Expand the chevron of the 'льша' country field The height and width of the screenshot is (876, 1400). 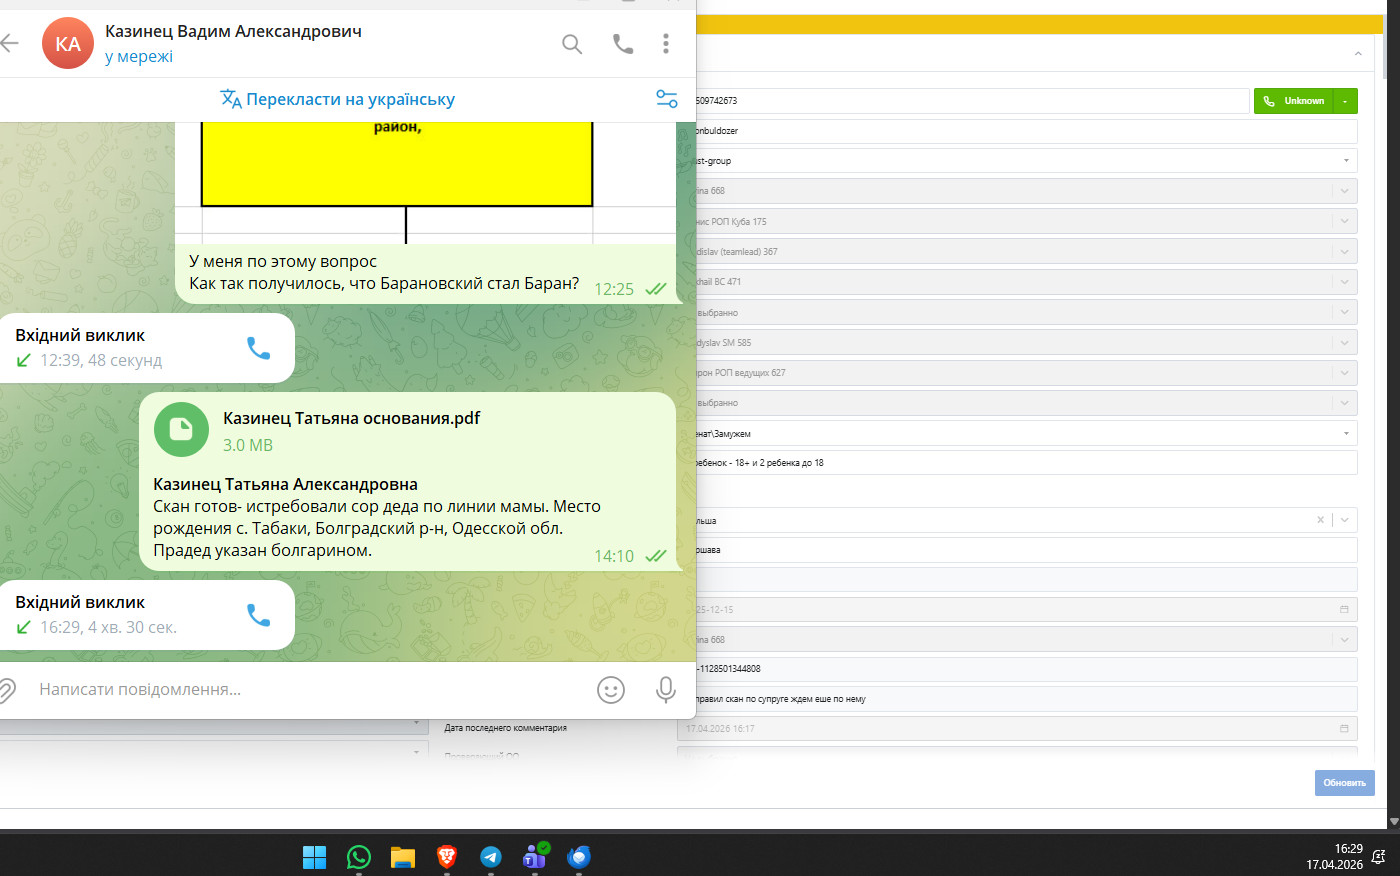pyautogui.click(x=1345, y=520)
